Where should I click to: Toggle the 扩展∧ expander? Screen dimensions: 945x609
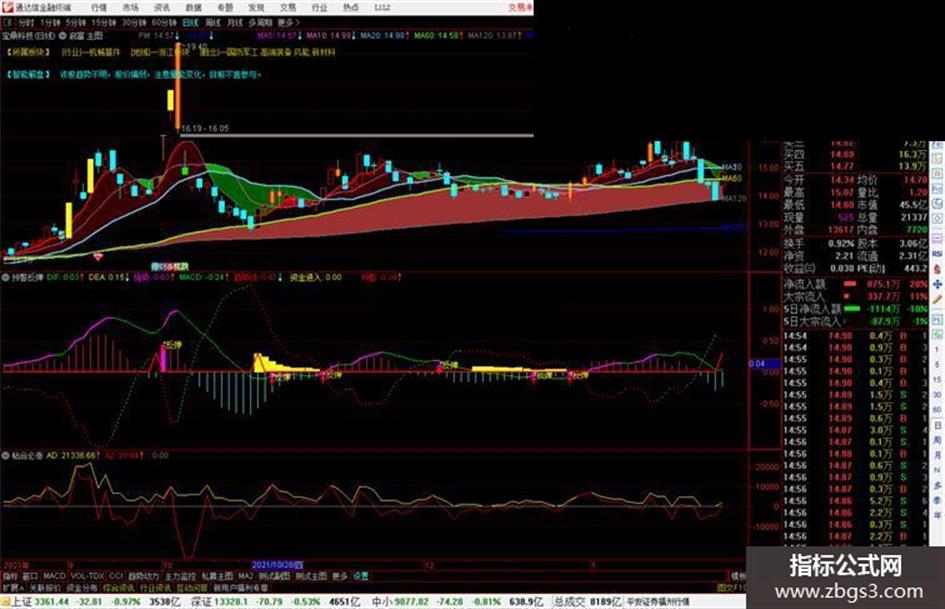pos(13,588)
